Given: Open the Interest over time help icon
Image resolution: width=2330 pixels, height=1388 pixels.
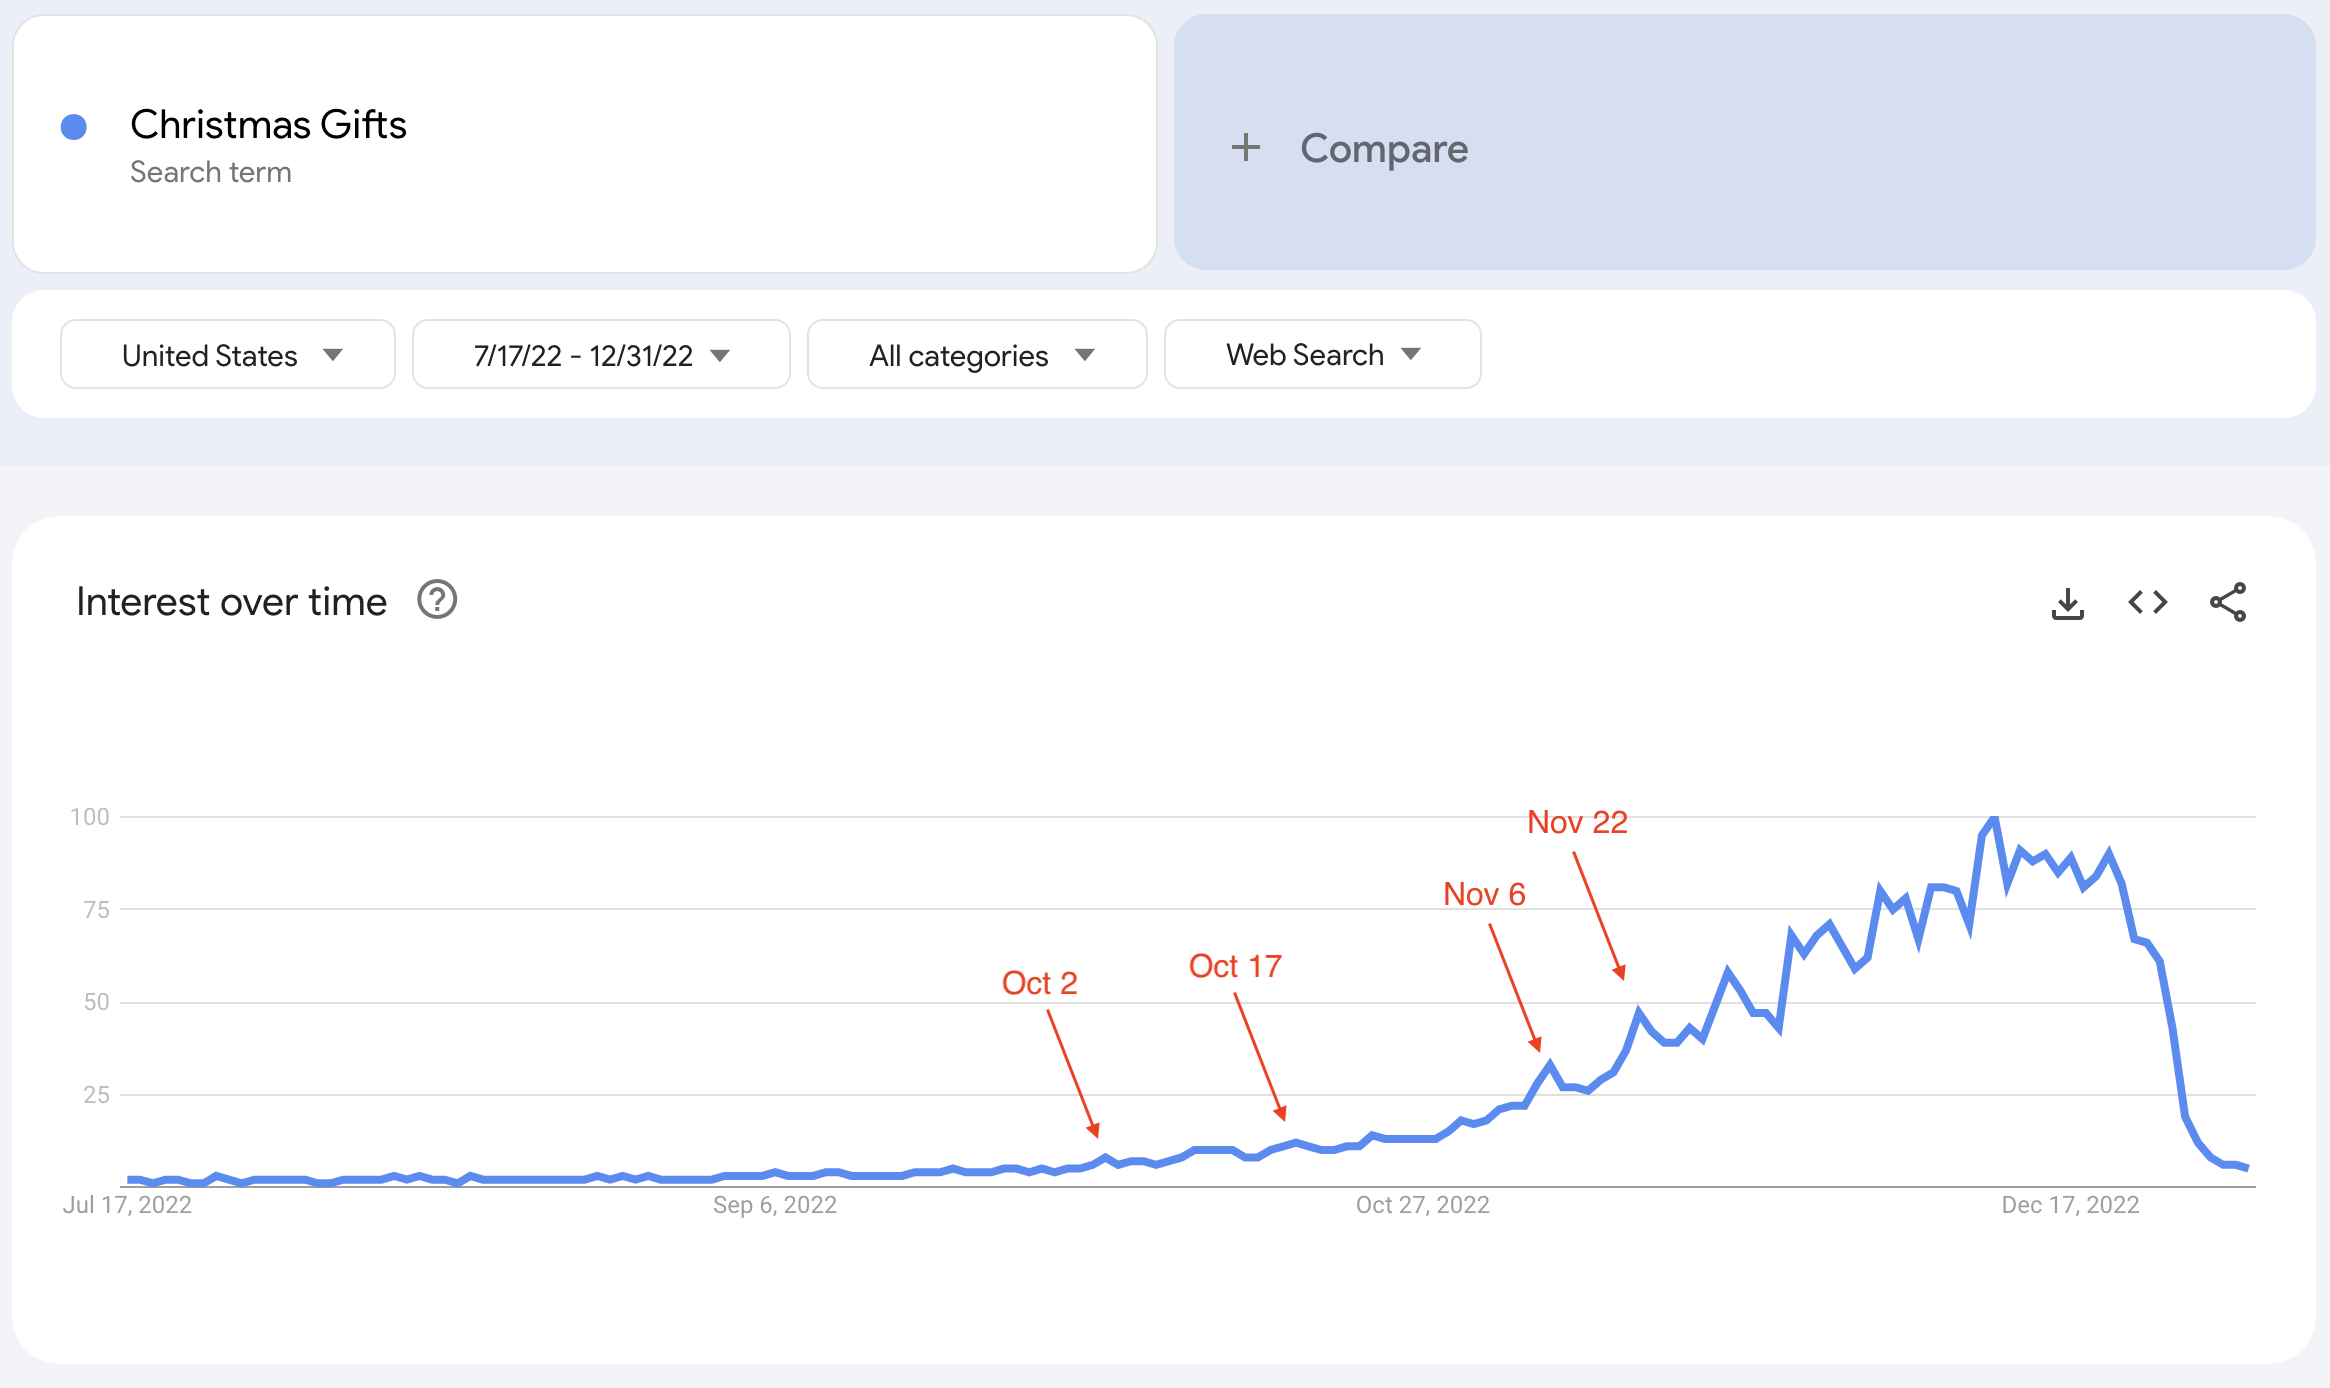Looking at the screenshot, I should pyautogui.click(x=437, y=600).
